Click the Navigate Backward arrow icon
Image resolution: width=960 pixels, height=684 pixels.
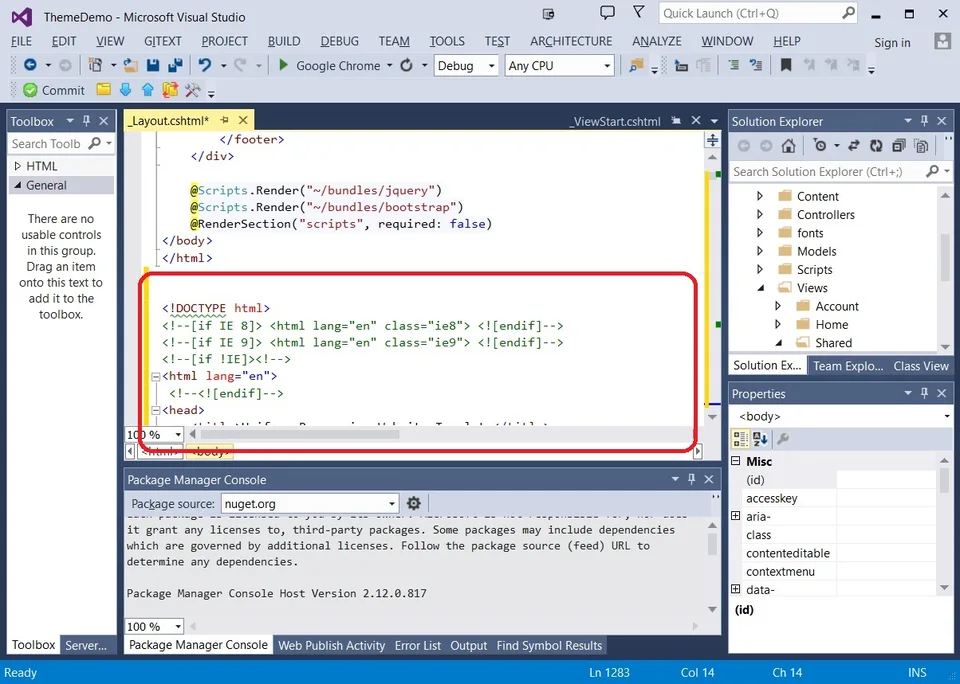[x=29, y=65]
